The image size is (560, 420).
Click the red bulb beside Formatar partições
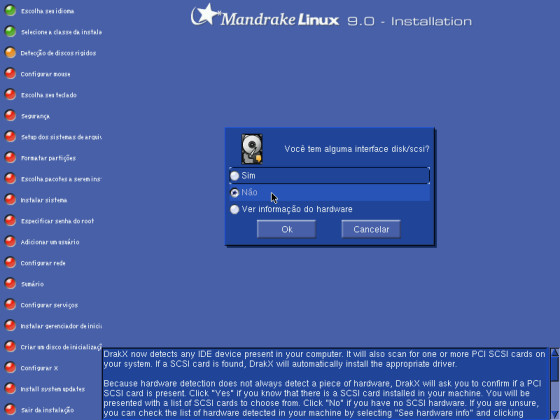tap(10, 158)
